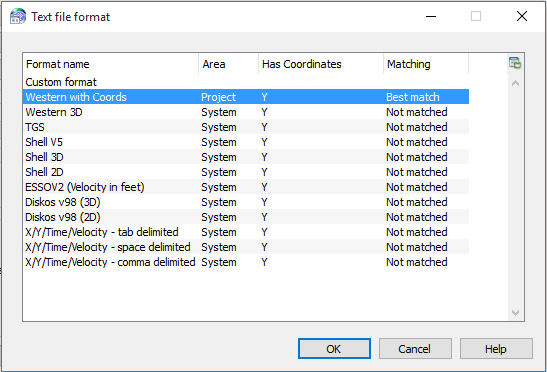The height and width of the screenshot is (372, 547).
Task: Select the Shell 2D format
Action: [x=246, y=172]
